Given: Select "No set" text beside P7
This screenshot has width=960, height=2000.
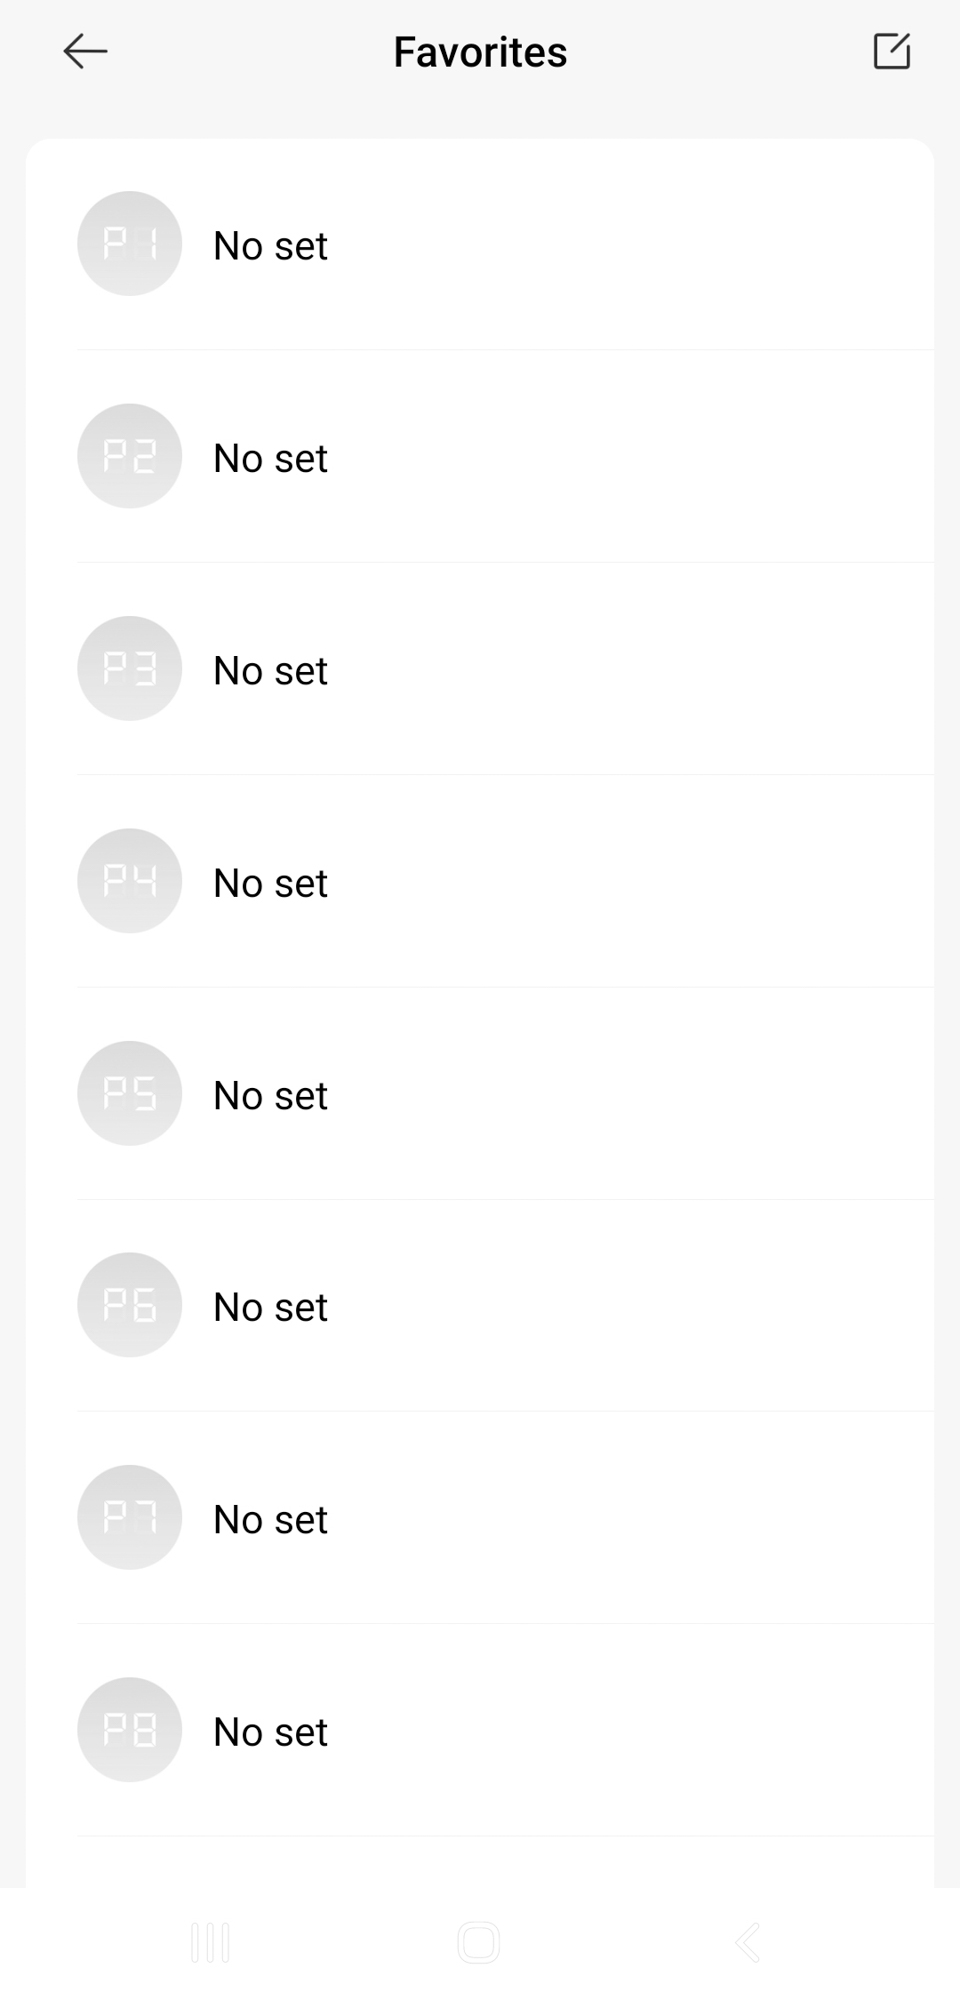Looking at the screenshot, I should click(270, 1520).
